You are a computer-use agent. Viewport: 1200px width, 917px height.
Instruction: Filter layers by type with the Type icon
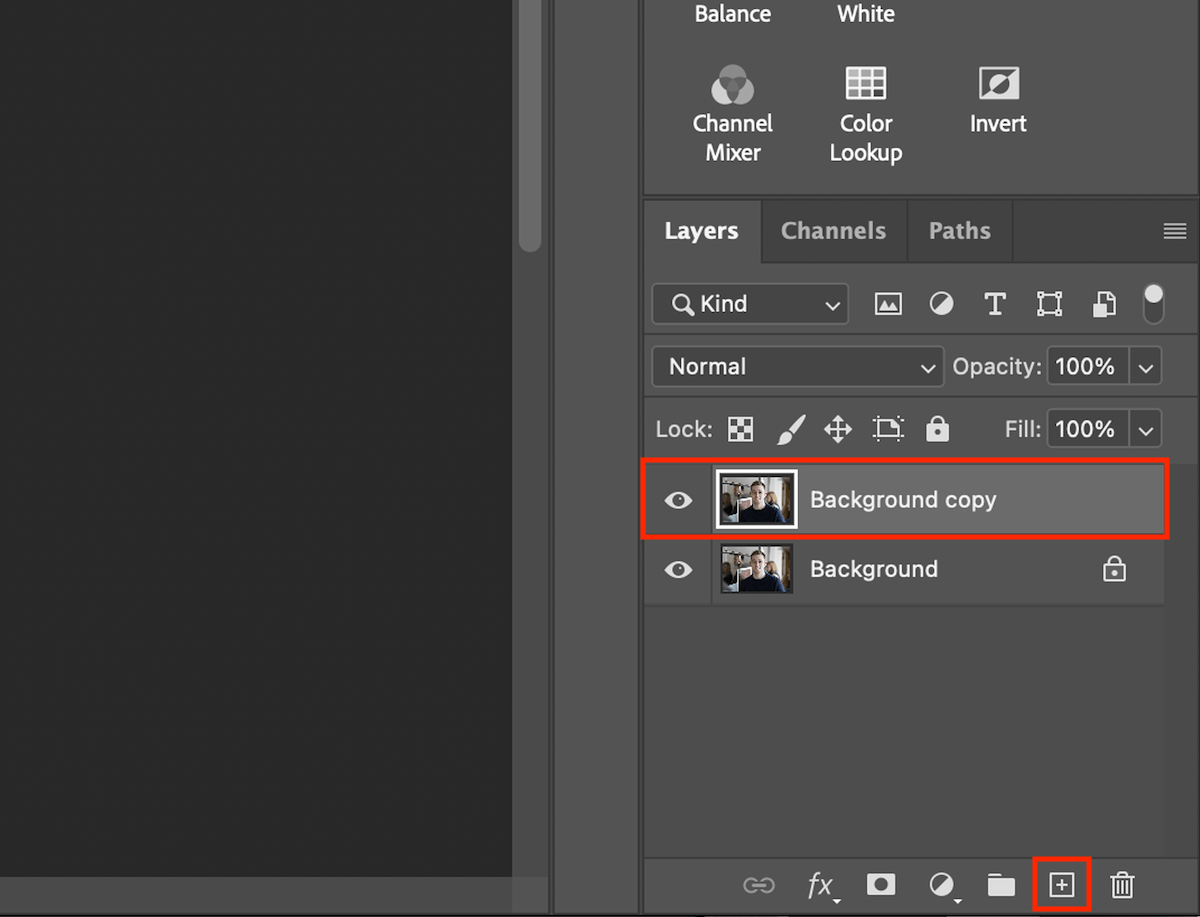(995, 303)
